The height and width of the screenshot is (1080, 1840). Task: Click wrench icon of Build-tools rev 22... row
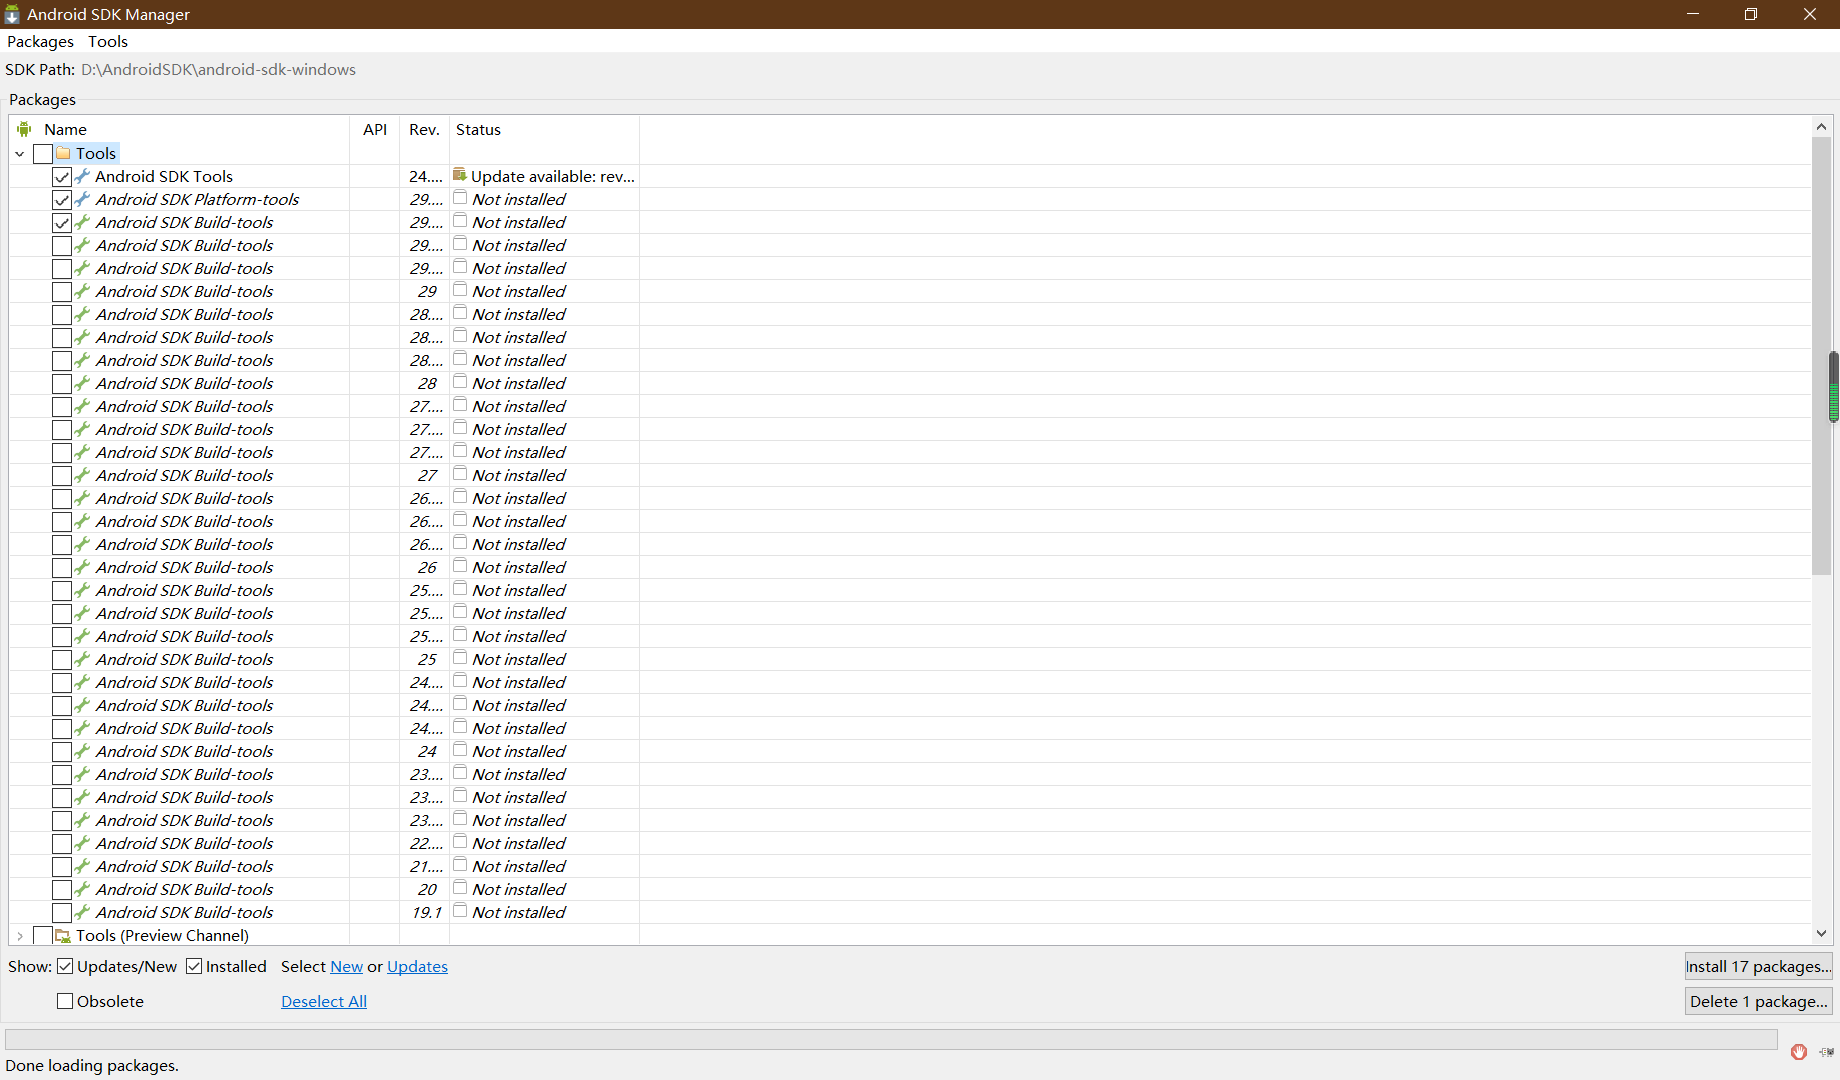83,843
